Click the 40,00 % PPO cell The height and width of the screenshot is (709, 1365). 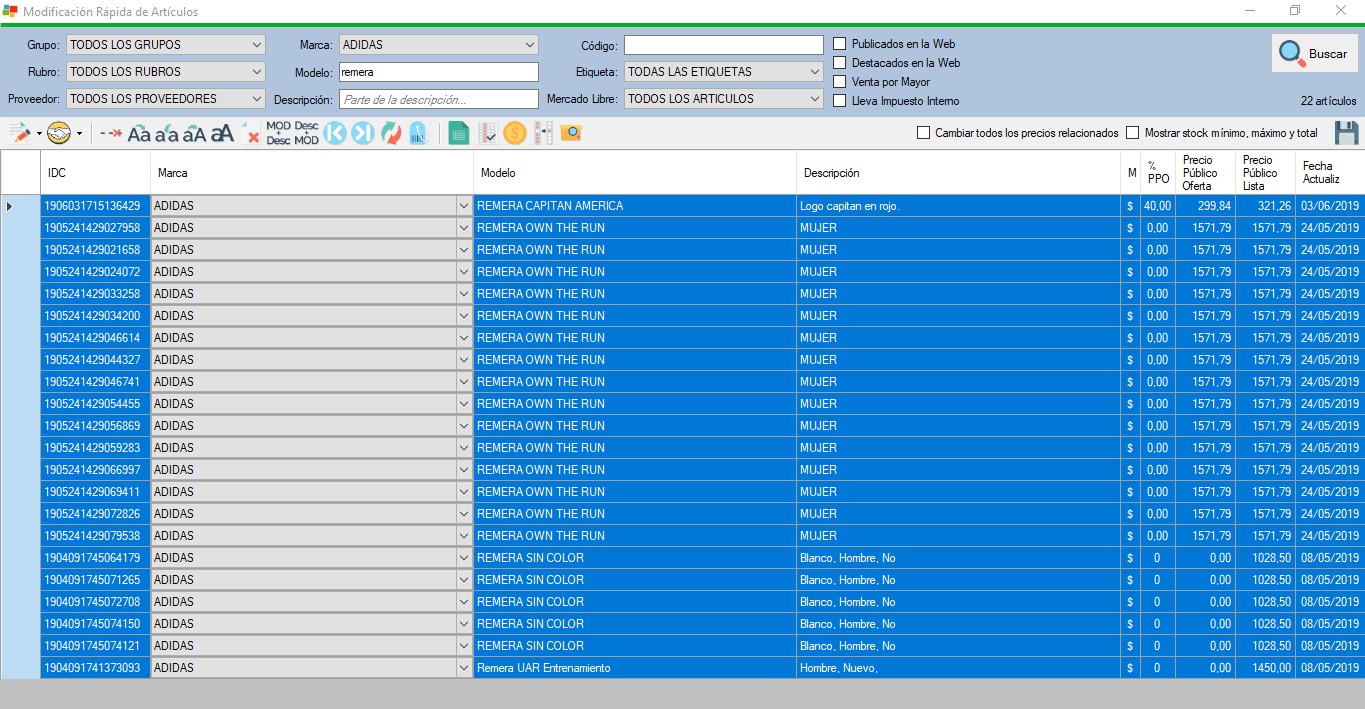(x=1158, y=206)
